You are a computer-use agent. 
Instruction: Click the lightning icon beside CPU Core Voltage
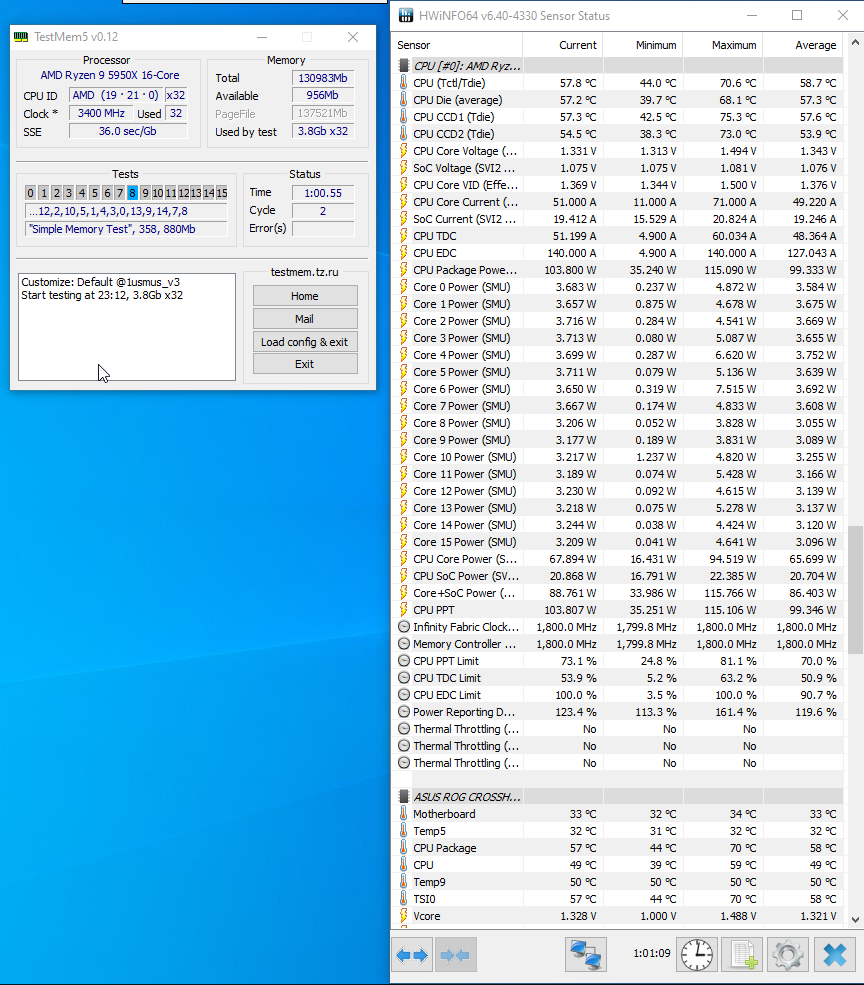403,151
